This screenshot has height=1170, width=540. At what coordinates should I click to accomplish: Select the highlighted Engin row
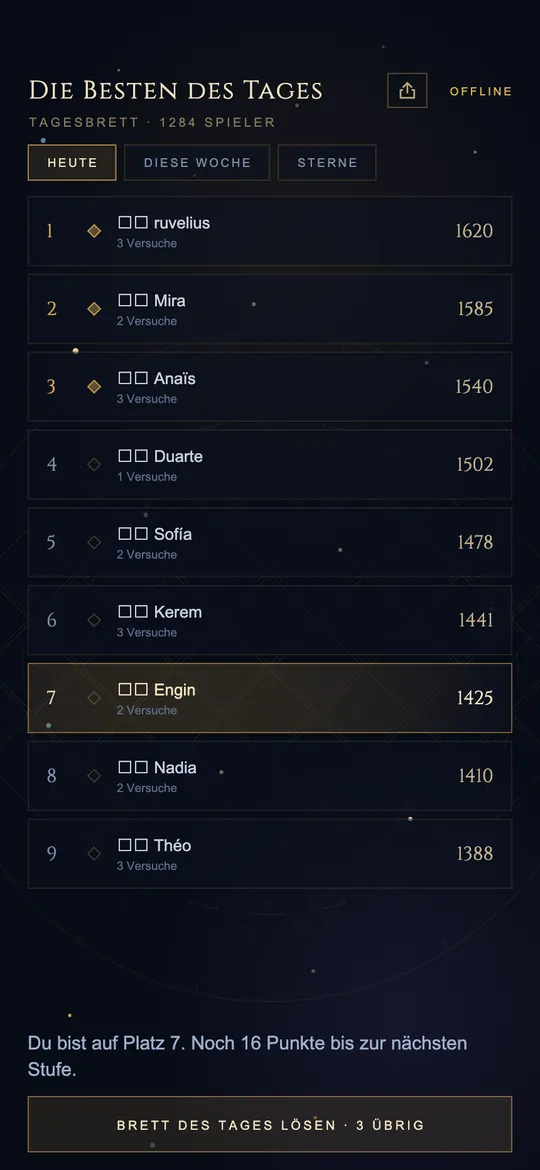[x=270, y=698]
